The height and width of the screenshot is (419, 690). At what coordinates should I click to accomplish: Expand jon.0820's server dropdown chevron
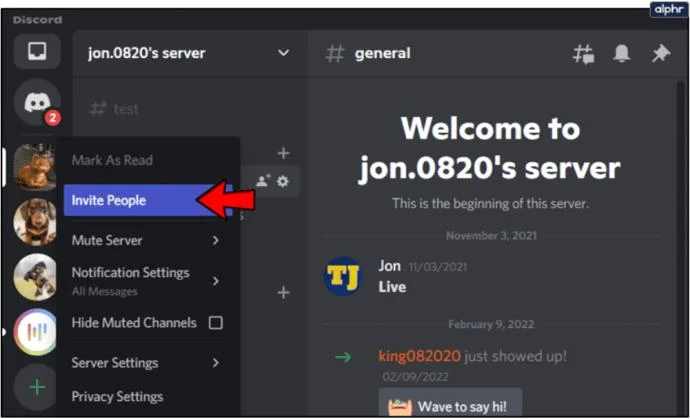(x=283, y=53)
